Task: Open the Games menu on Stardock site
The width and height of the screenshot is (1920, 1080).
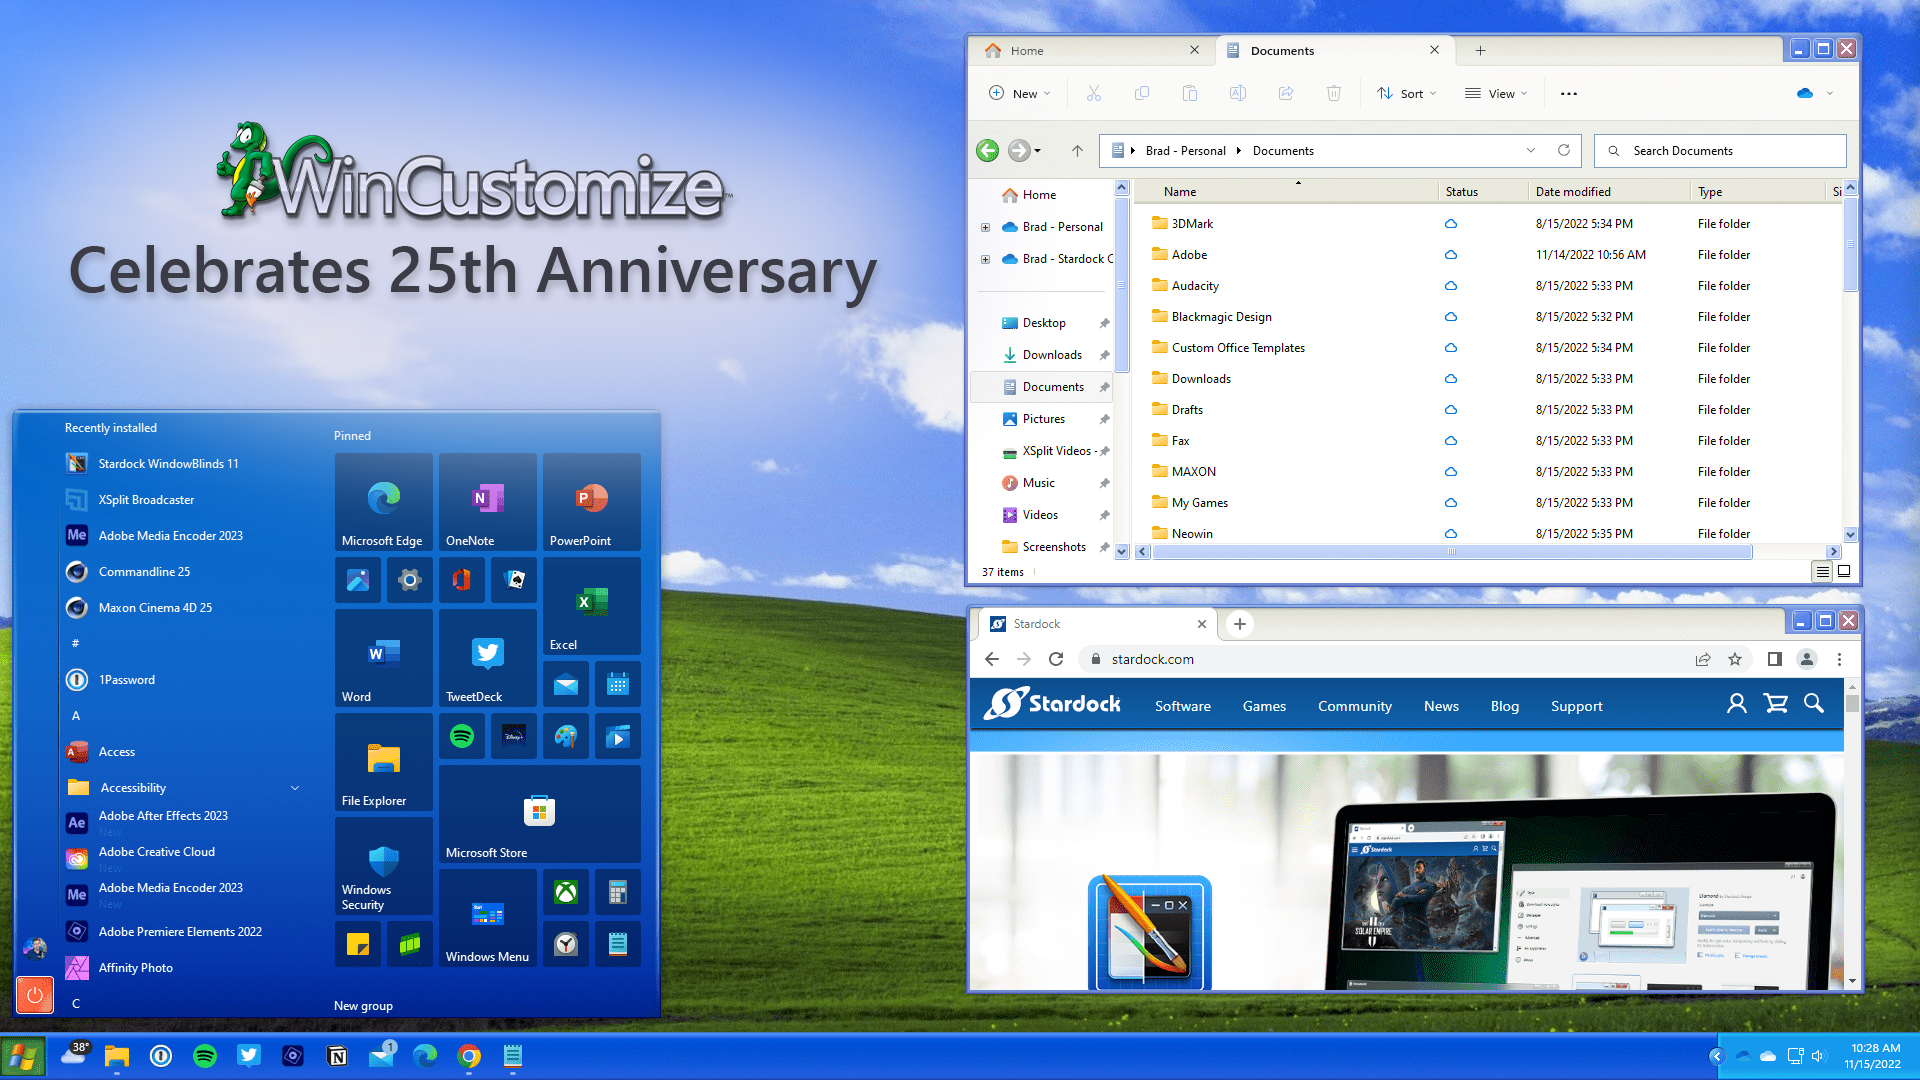Action: pos(1264,706)
